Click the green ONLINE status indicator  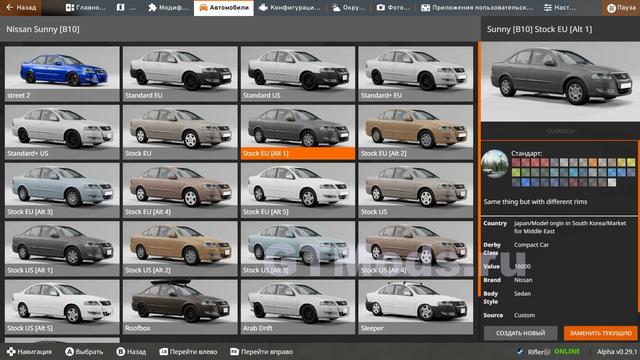pos(567,351)
